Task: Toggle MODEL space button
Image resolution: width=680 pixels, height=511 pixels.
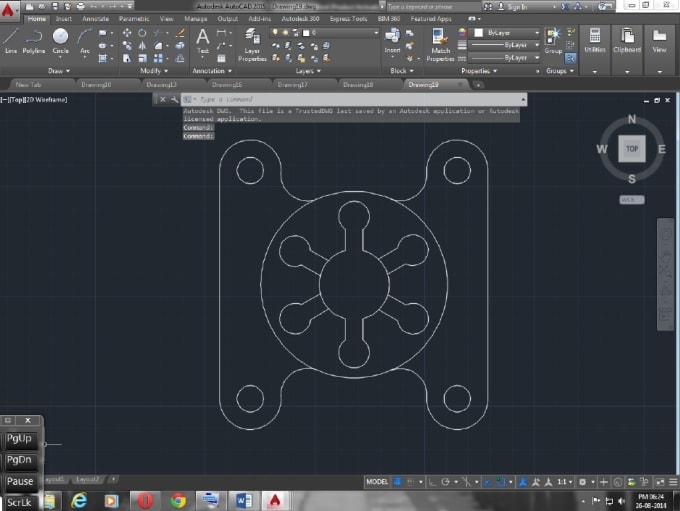Action: pos(377,482)
